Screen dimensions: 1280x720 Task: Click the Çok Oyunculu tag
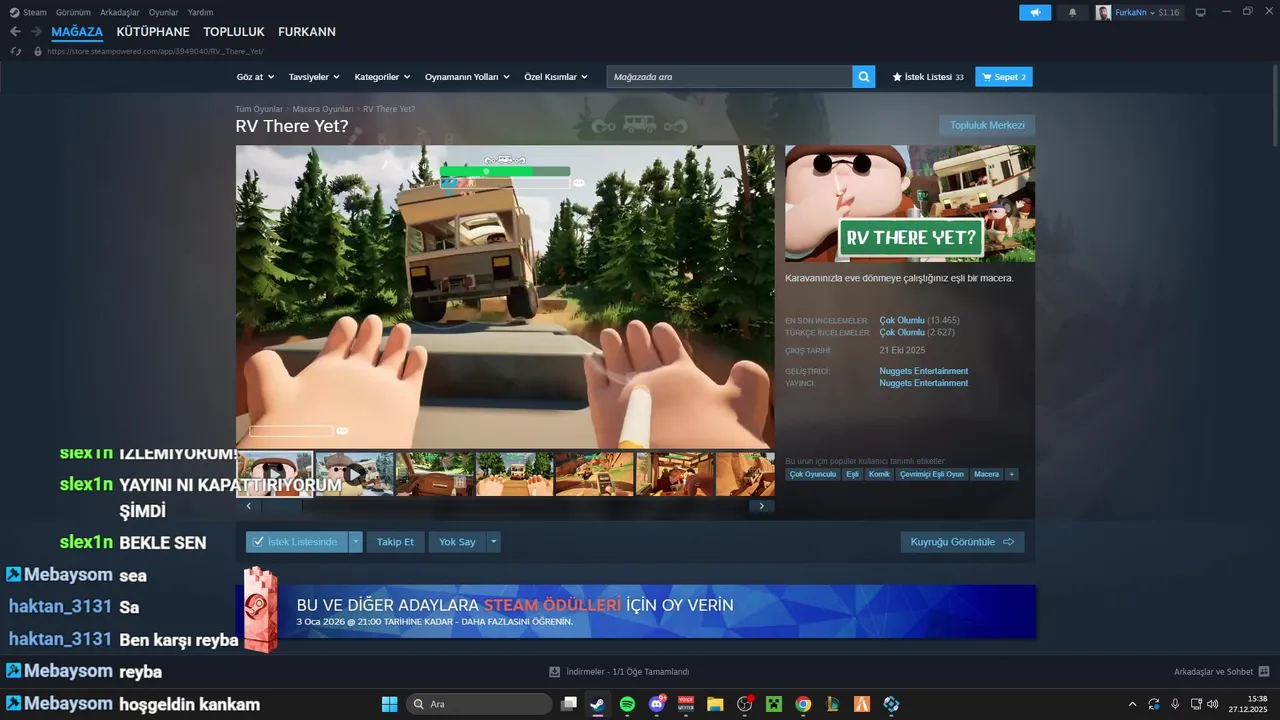pos(813,474)
